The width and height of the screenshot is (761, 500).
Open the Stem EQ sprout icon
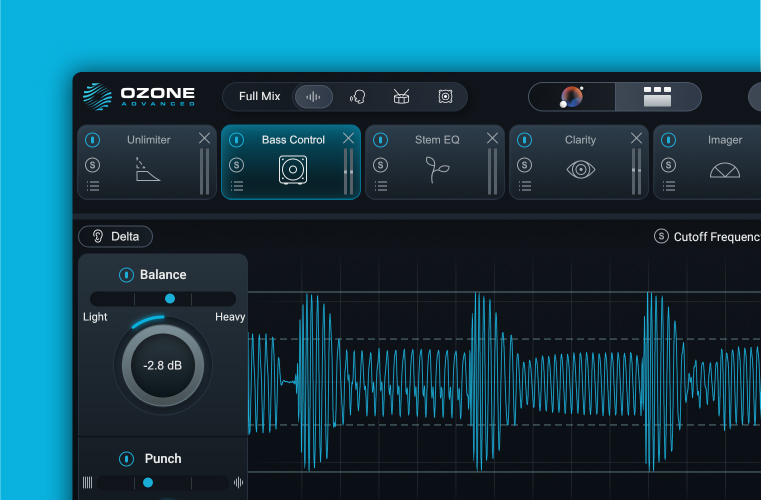[x=437, y=169]
